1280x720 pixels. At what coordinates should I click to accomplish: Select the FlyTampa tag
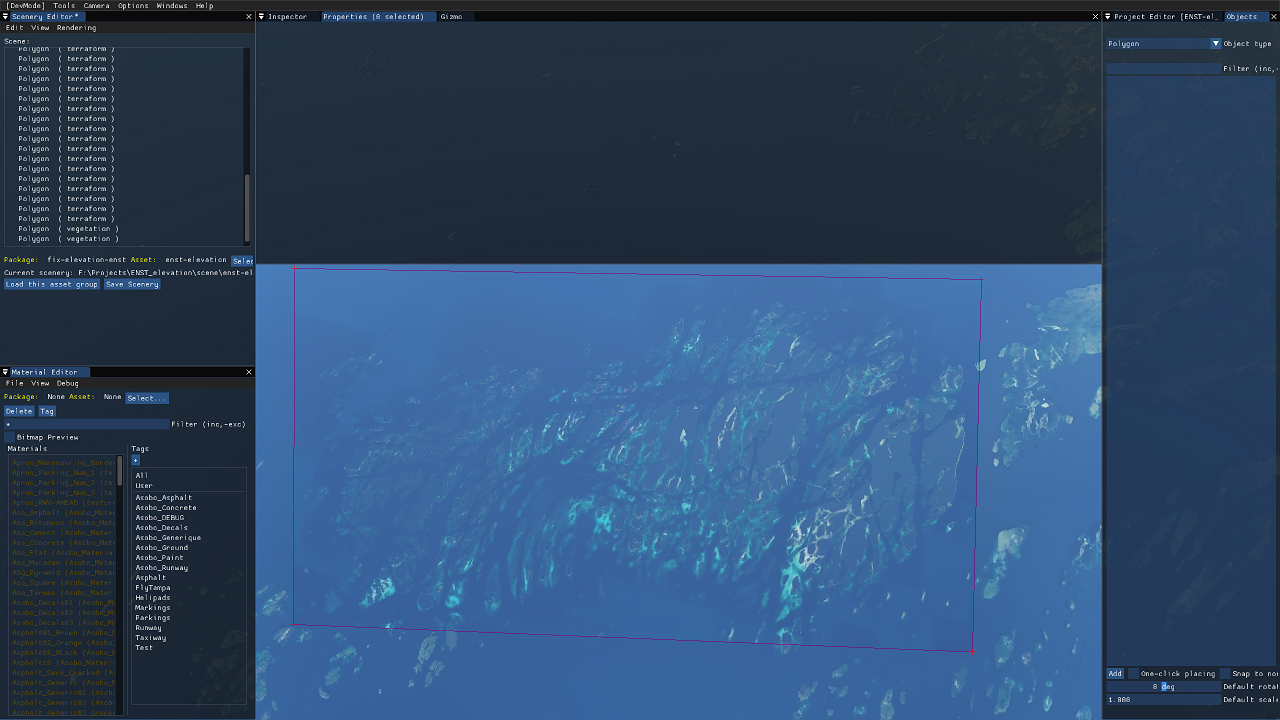pyautogui.click(x=153, y=588)
